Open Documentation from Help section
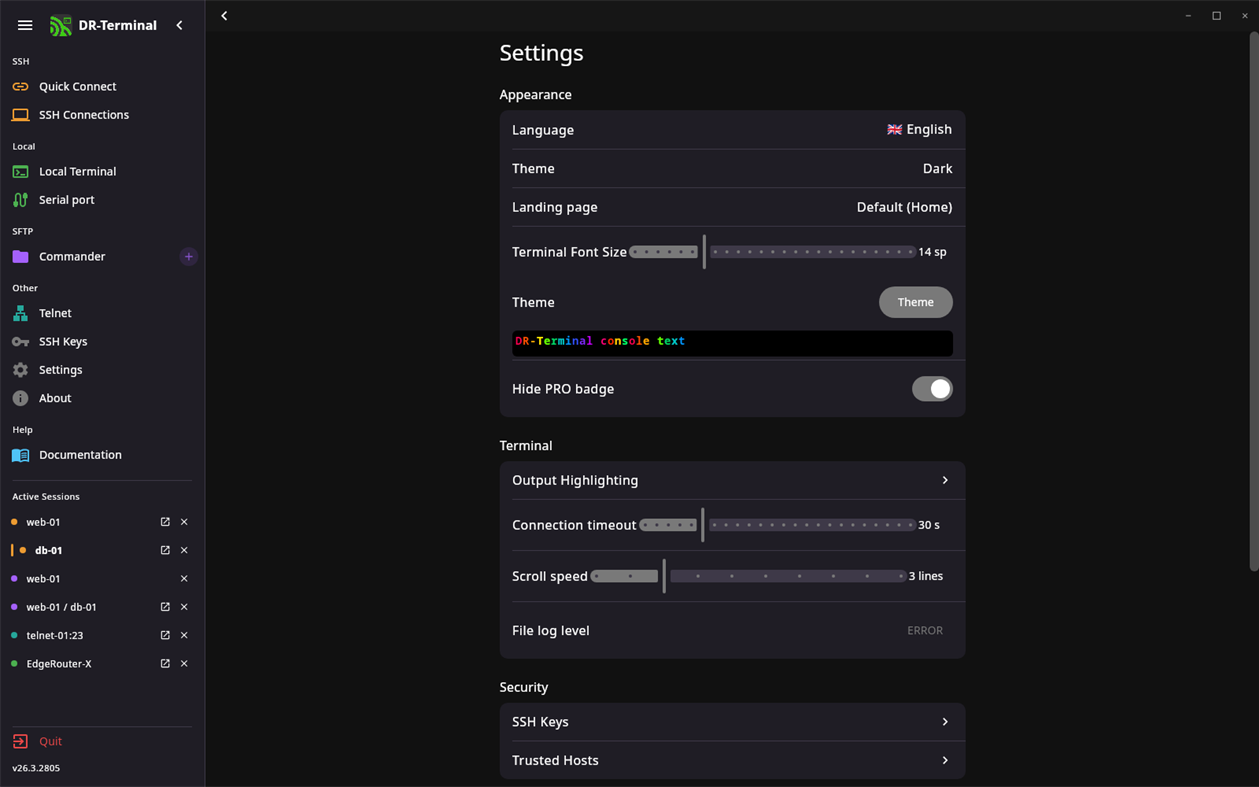Screen dimensions: 1259x787 [x=80, y=455]
